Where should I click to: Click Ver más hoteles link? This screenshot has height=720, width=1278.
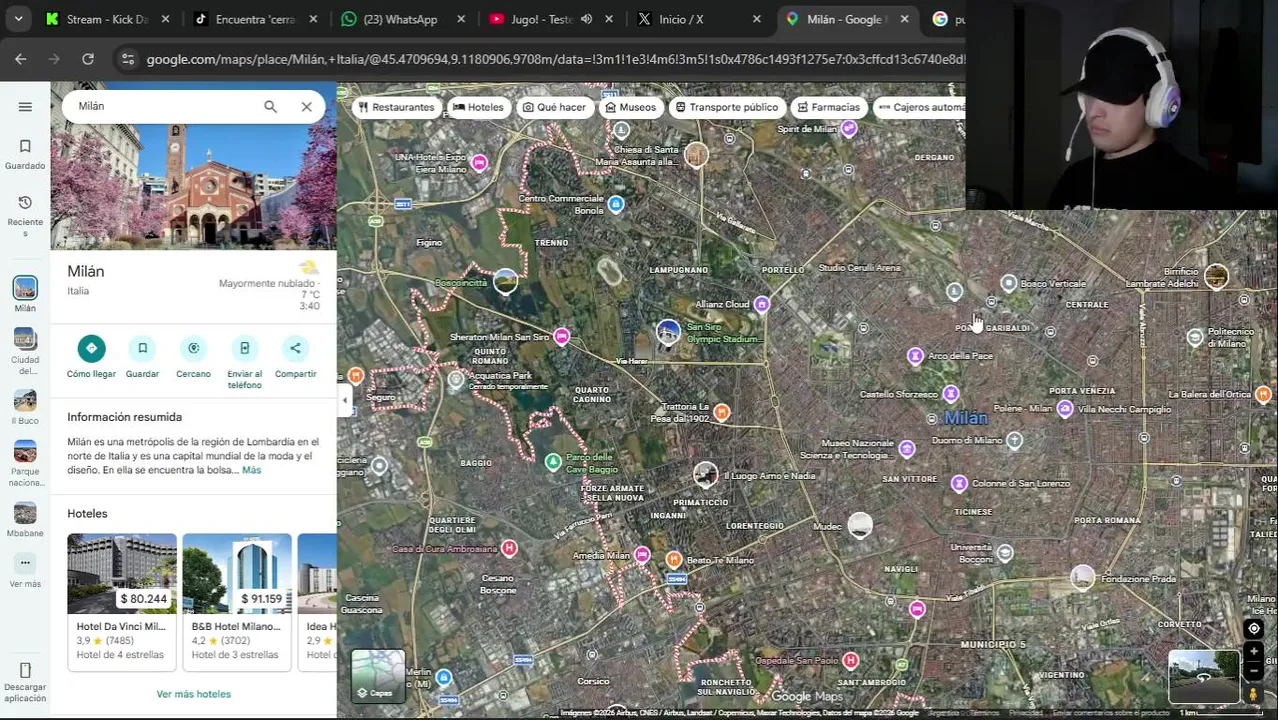click(193, 694)
